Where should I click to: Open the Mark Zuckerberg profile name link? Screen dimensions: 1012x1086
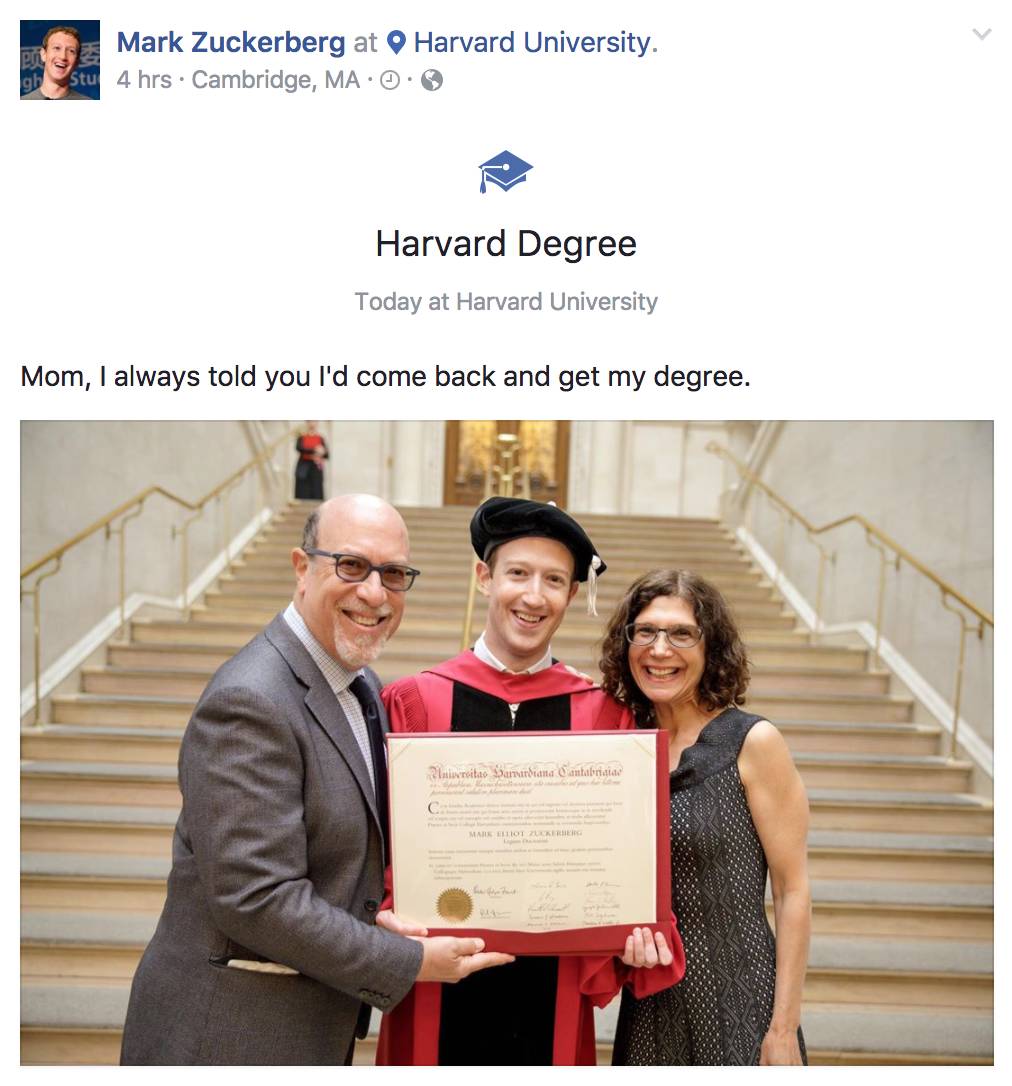231,42
